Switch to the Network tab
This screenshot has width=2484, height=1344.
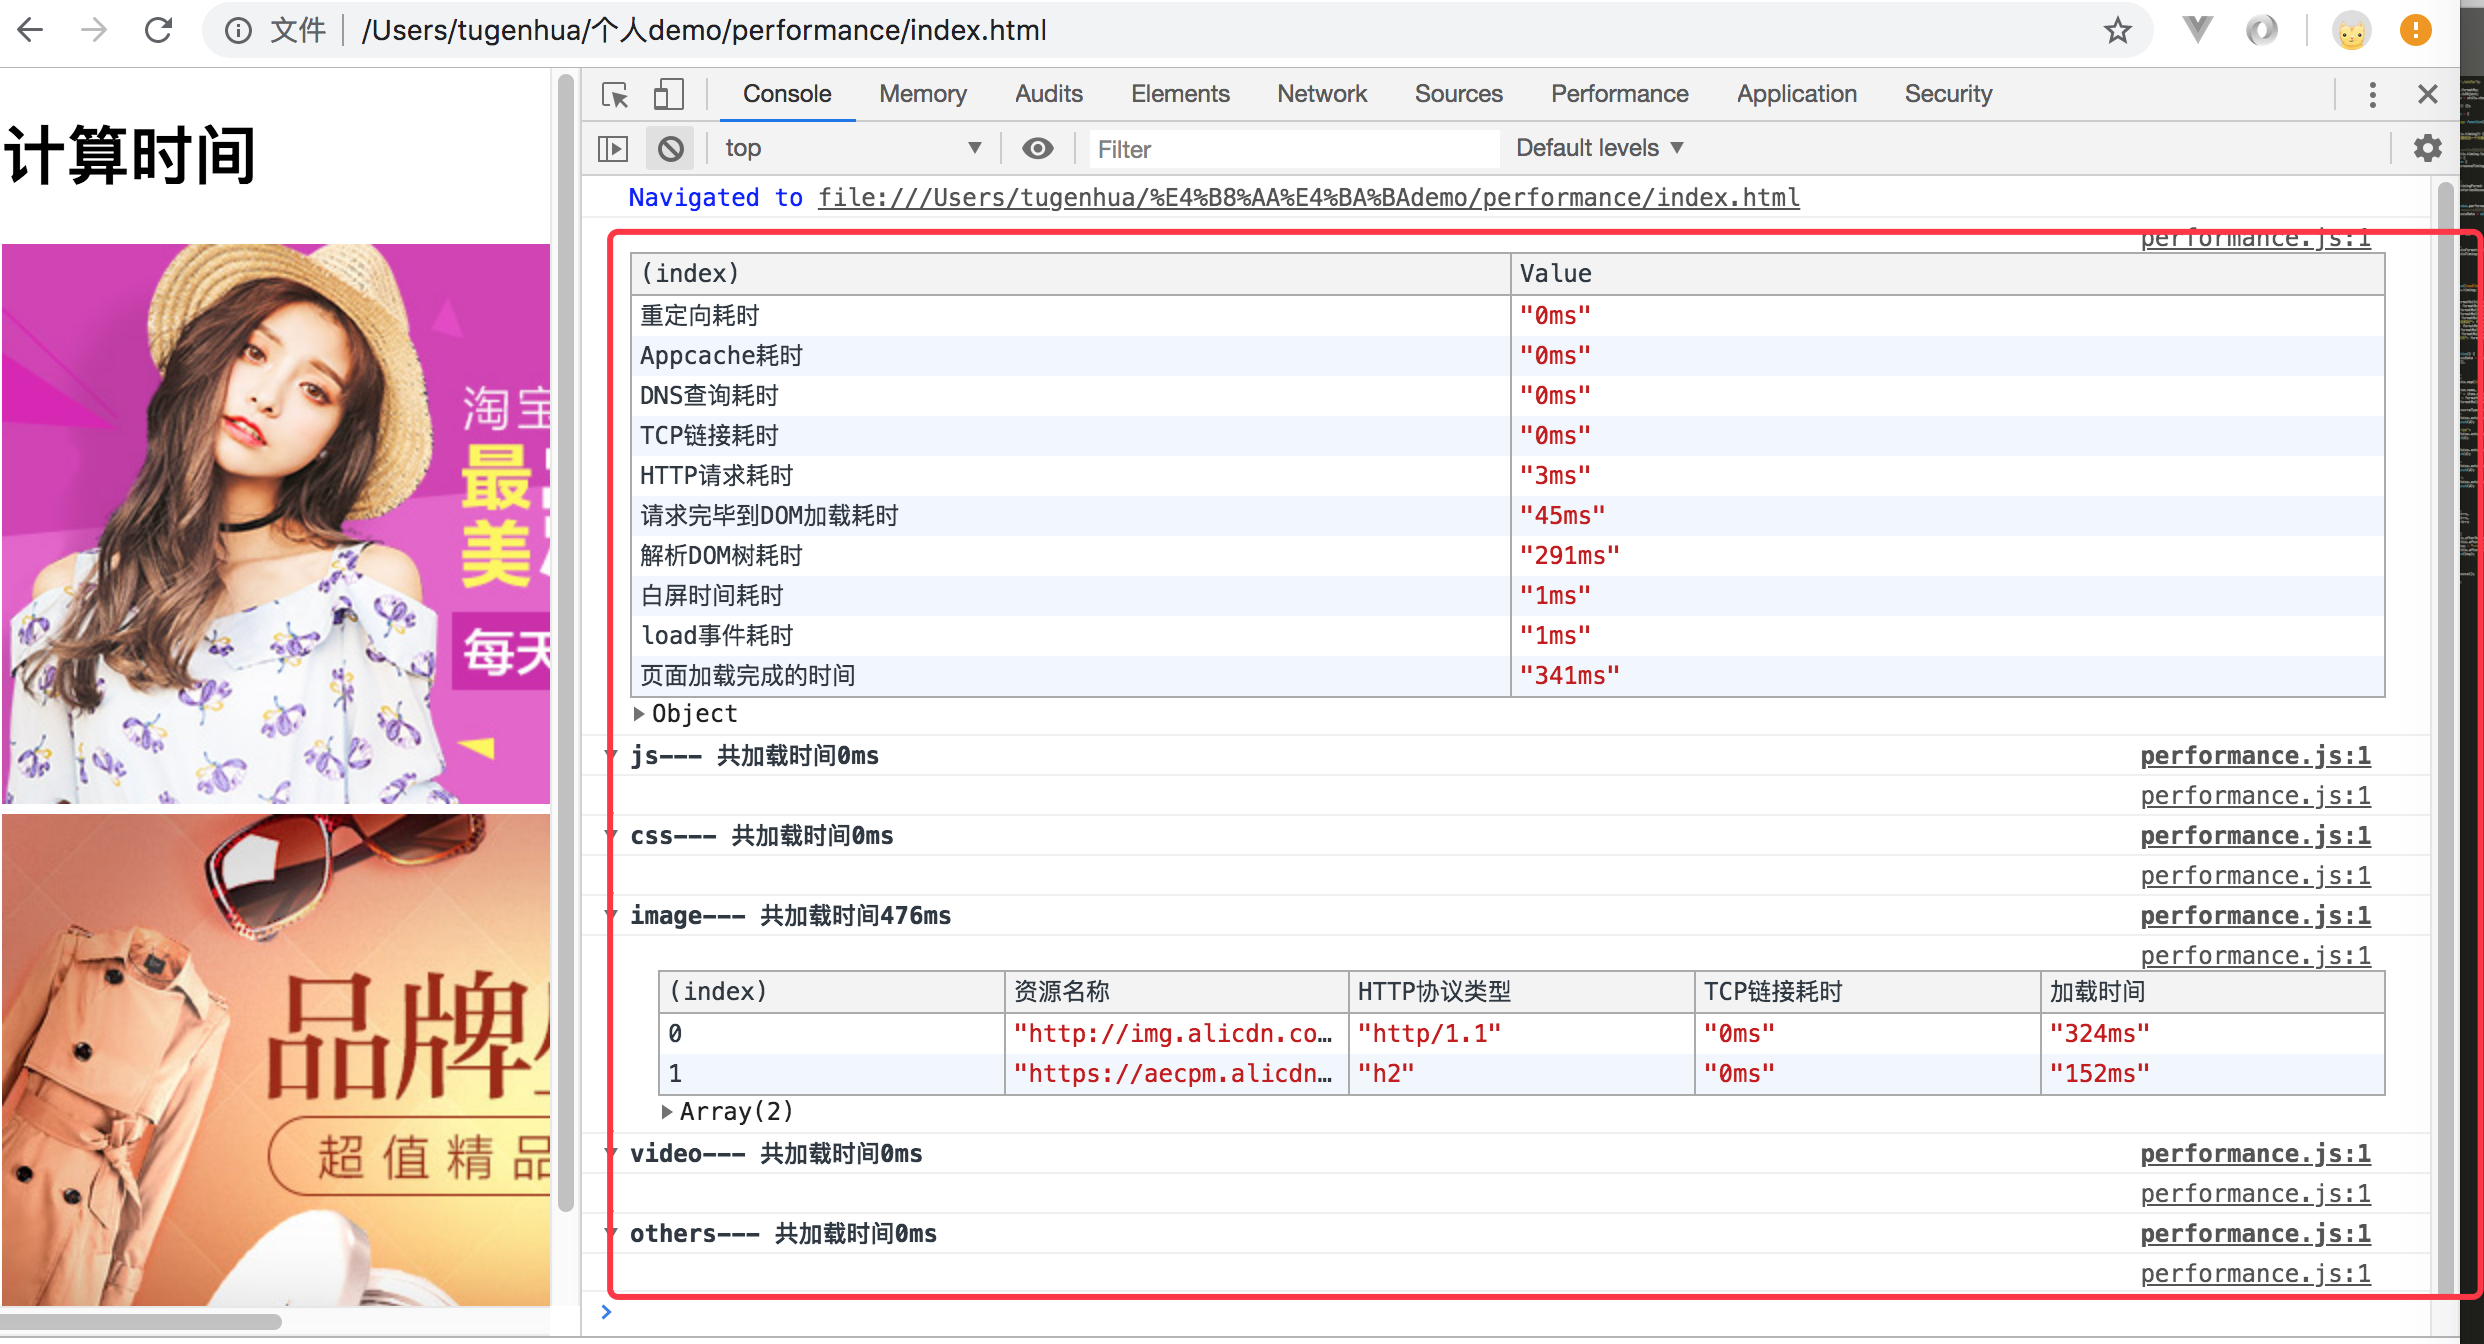pos(1321,94)
